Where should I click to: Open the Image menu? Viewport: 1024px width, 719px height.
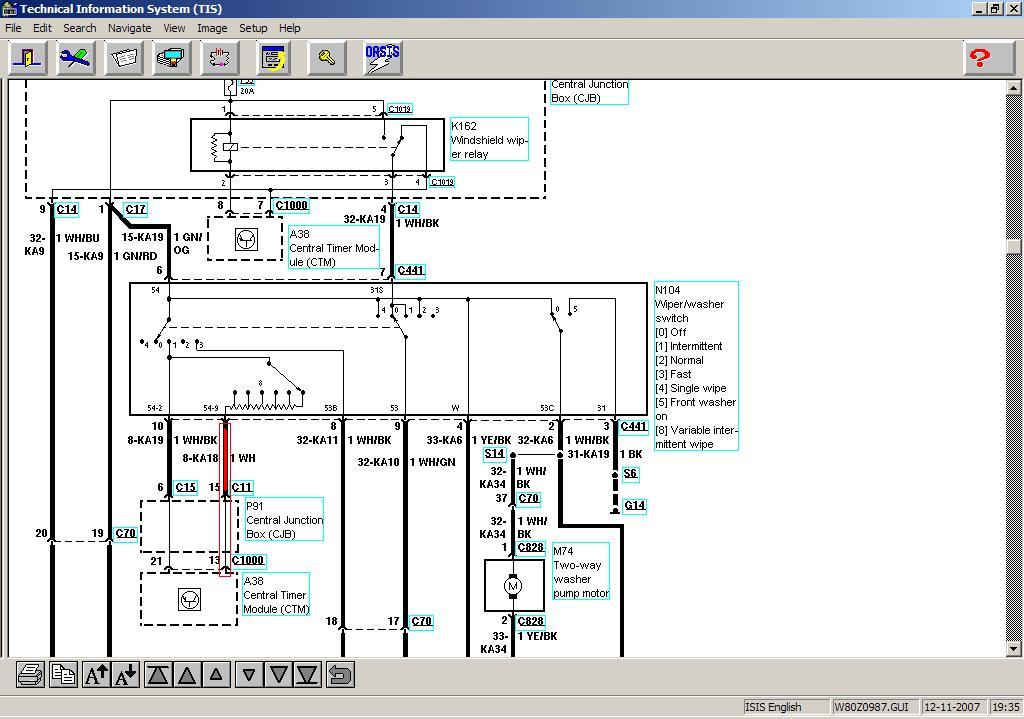click(211, 28)
